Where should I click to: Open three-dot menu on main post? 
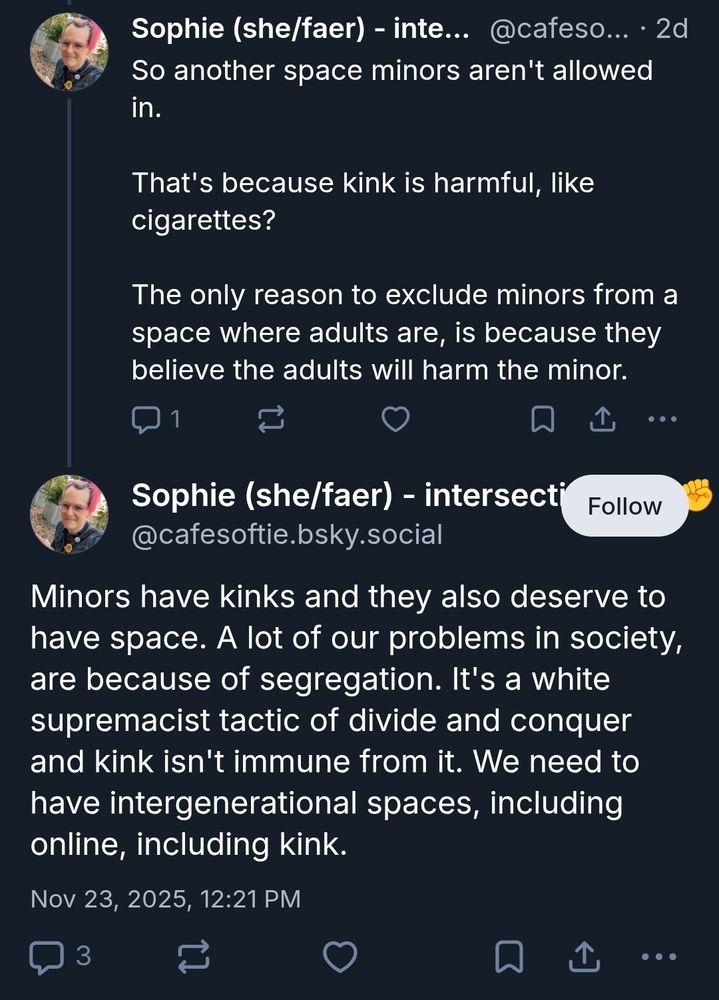coord(658,957)
